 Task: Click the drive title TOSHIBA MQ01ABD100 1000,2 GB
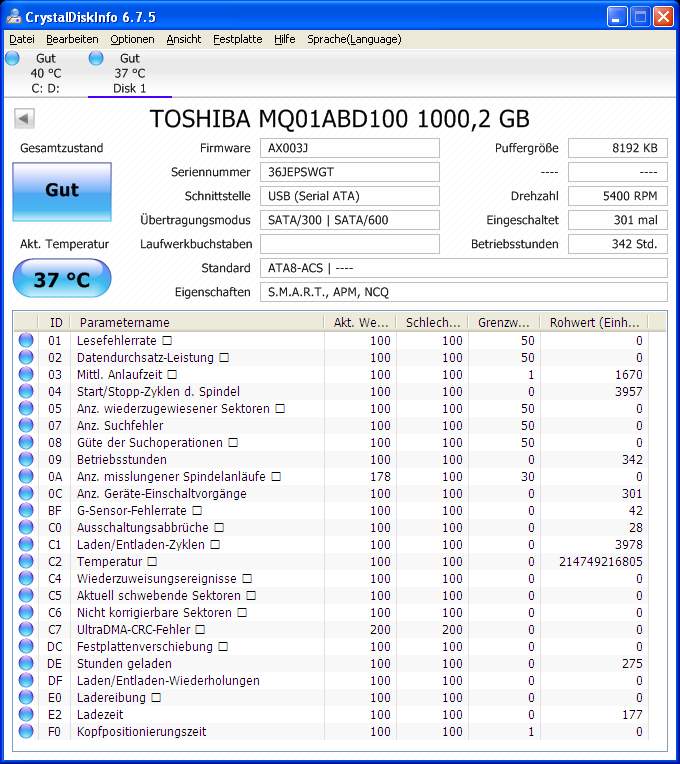[x=340, y=118]
